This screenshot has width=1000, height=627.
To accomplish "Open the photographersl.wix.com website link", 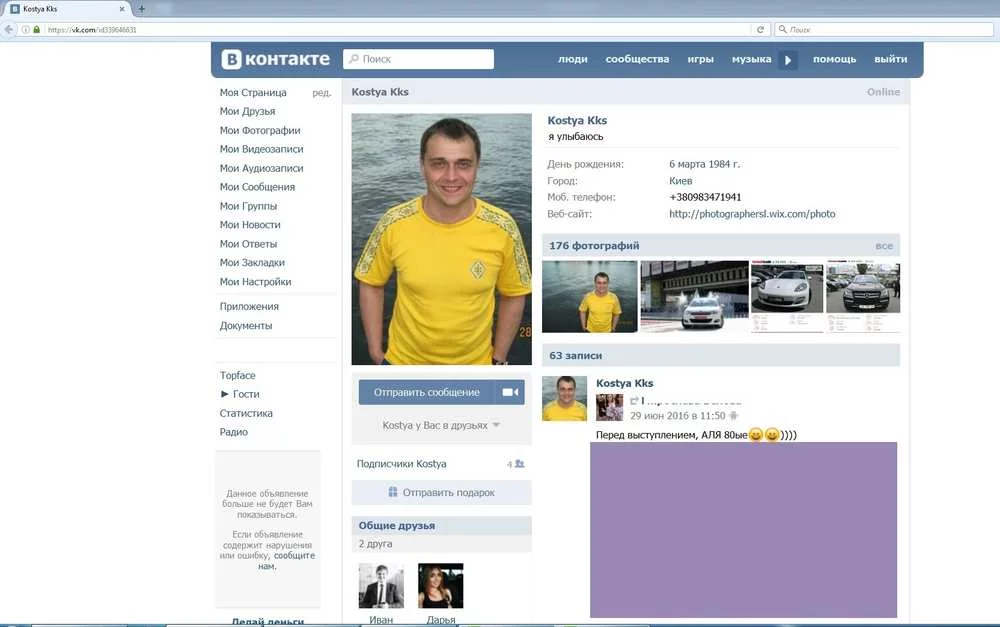I will [x=752, y=214].
